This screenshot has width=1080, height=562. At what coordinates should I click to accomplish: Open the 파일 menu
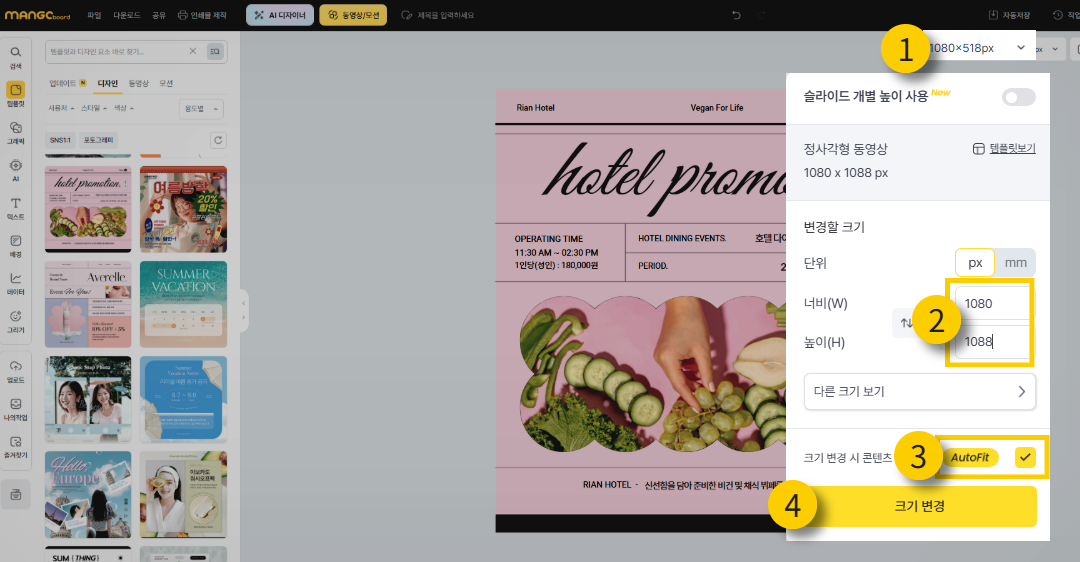pyautogui.click(x=94, y=15)
